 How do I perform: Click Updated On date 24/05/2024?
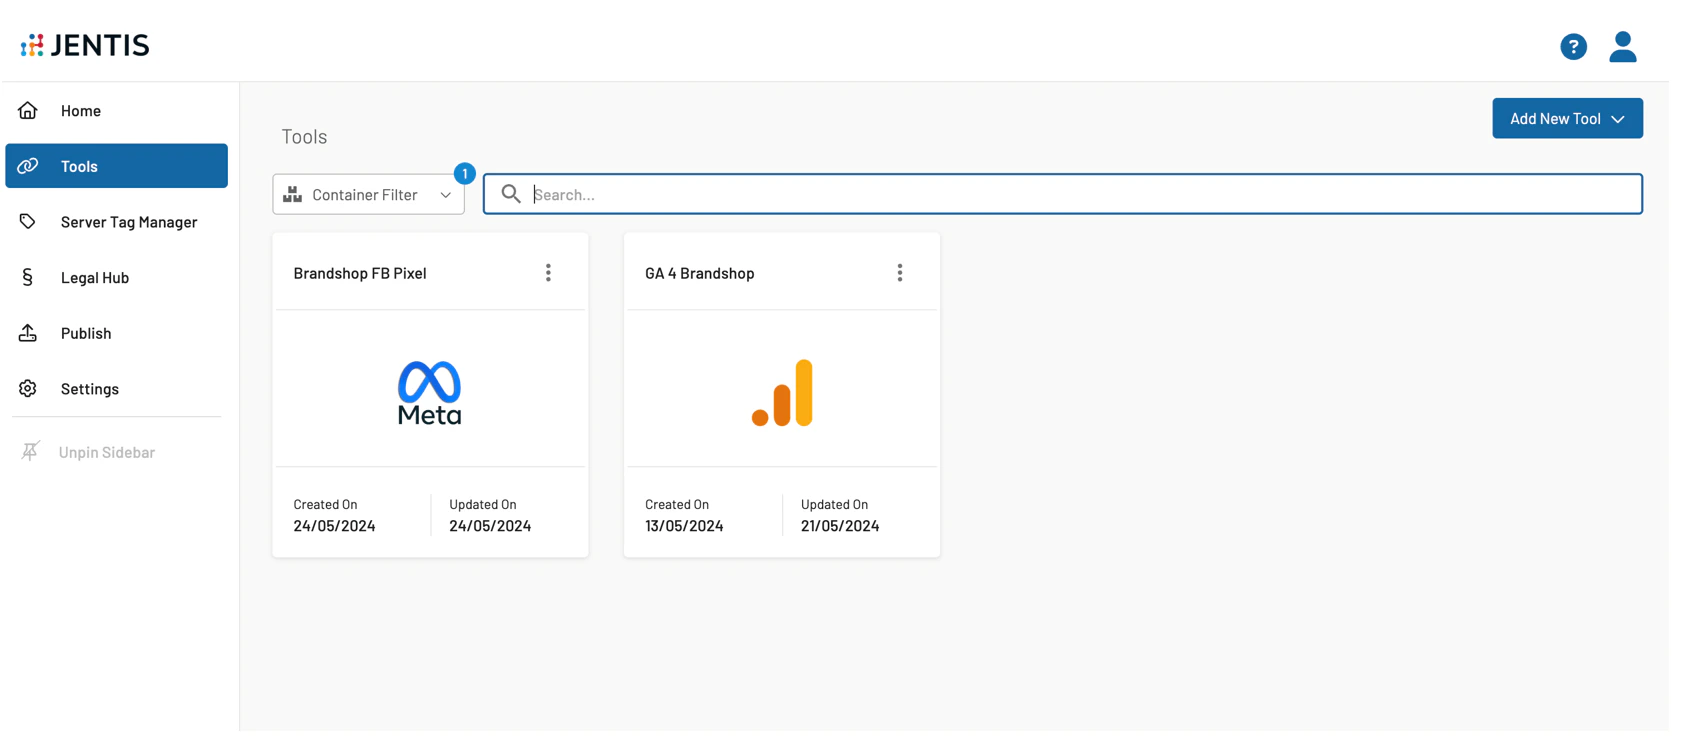pyautogui.click(x=490, y=526)
